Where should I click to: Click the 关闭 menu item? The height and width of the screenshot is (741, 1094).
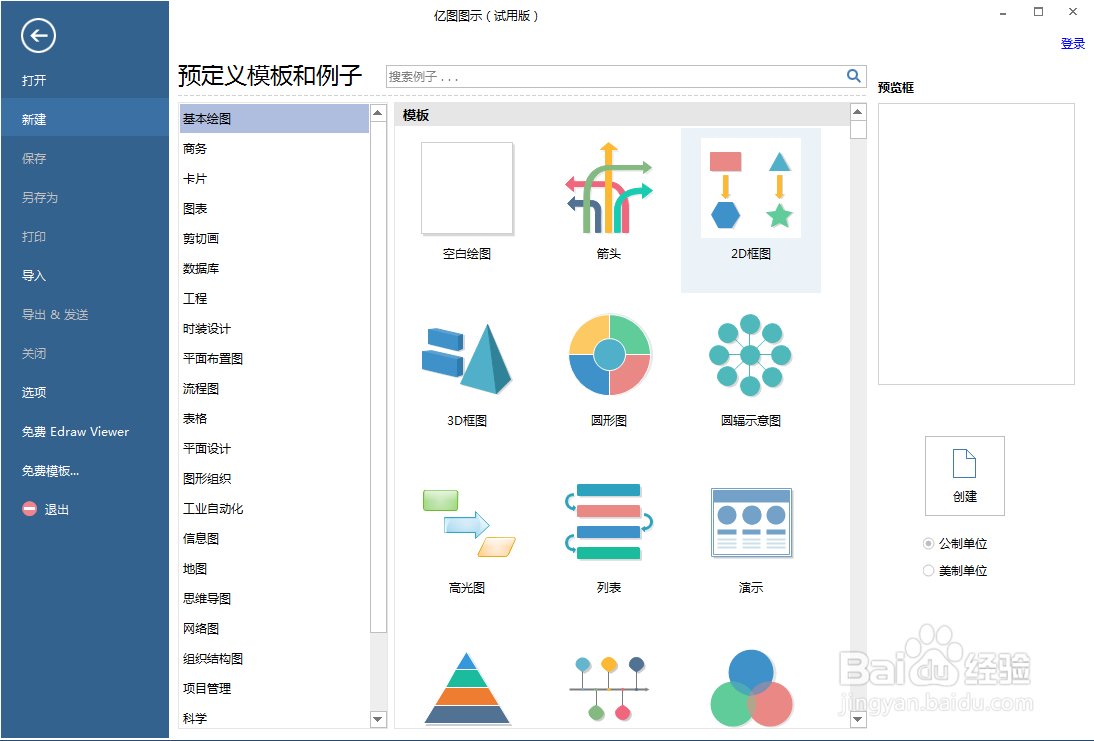tap(84, 354)
